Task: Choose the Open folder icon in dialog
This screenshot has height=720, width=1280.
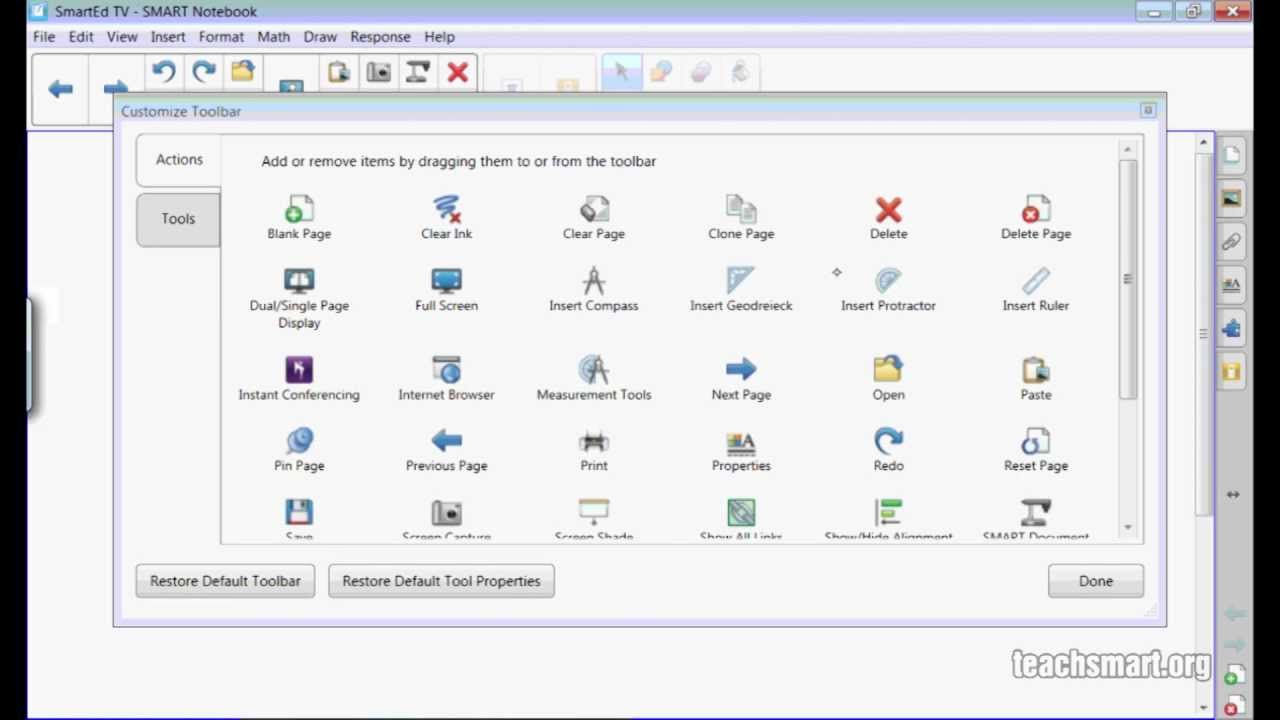Action: (888, 370)
